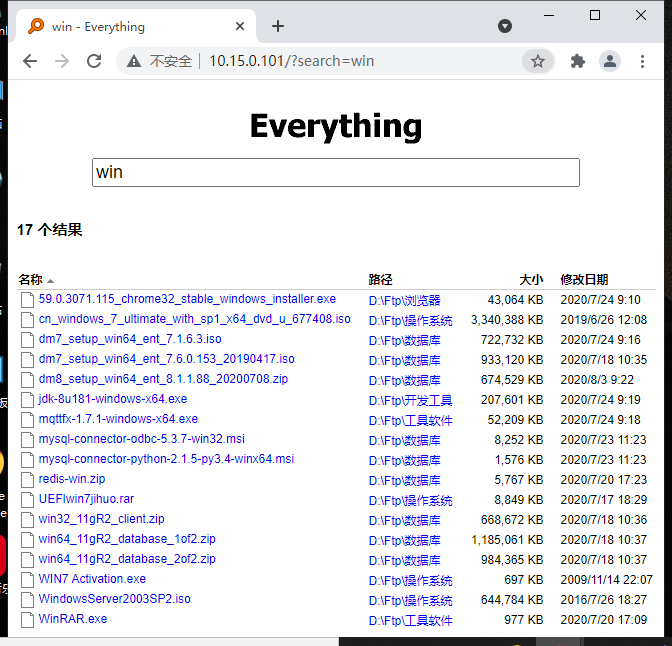Toggle the 名称 sort ascending arrow
This screenshot has height=646, width=672.
click(x=50, y=281)
